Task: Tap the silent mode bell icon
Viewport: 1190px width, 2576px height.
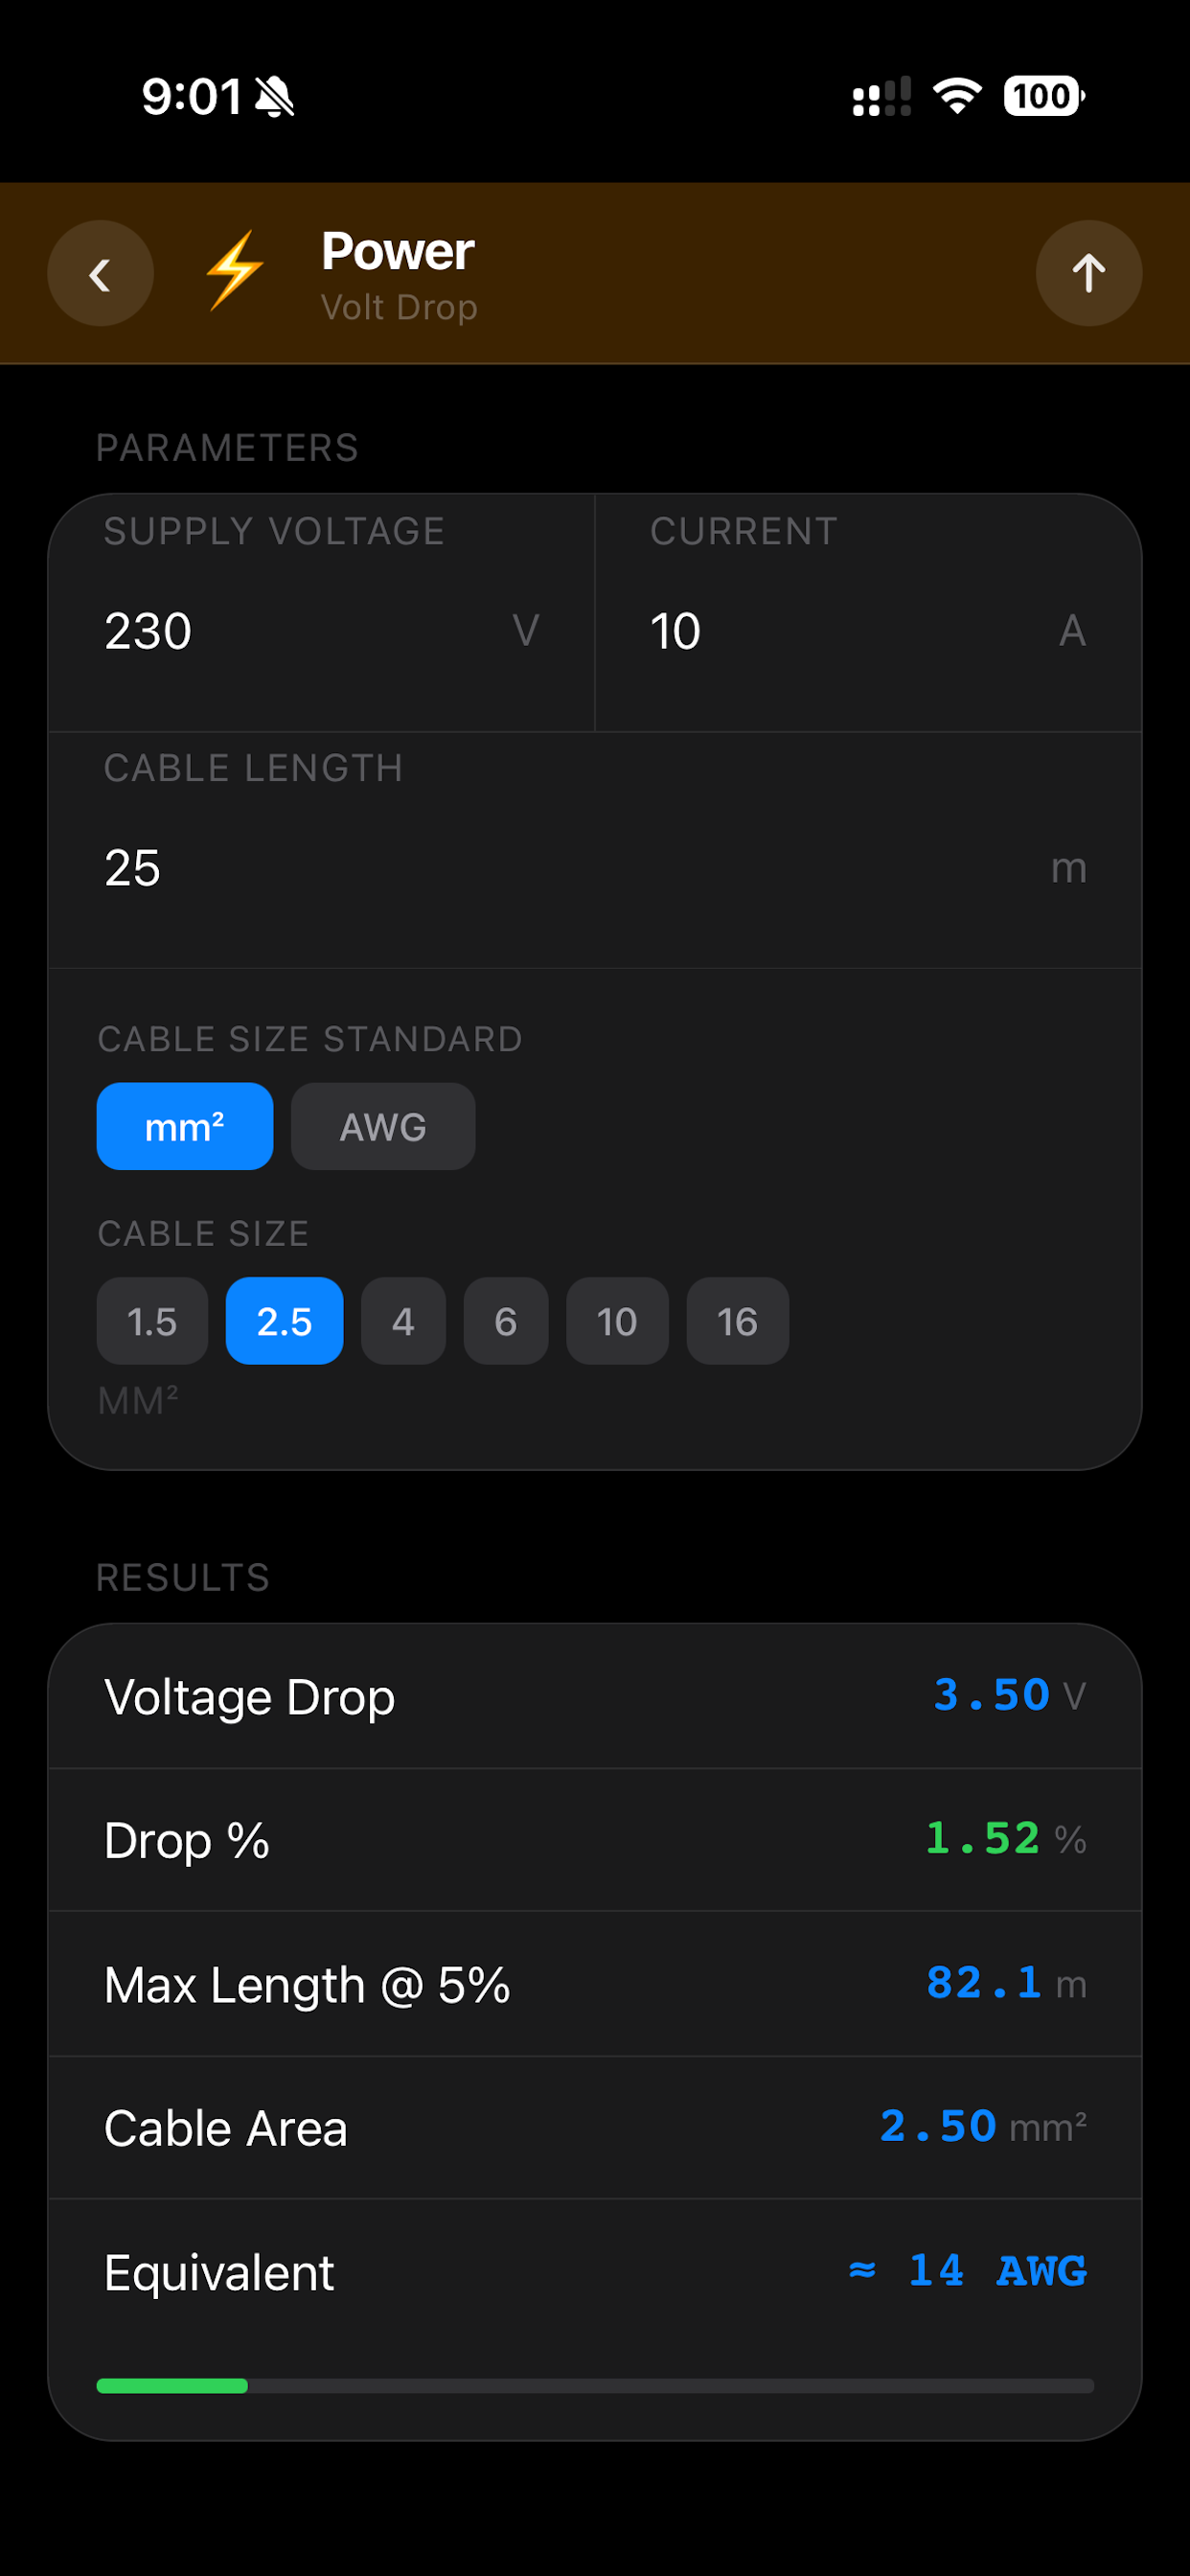Action: (x=274, y=97)
